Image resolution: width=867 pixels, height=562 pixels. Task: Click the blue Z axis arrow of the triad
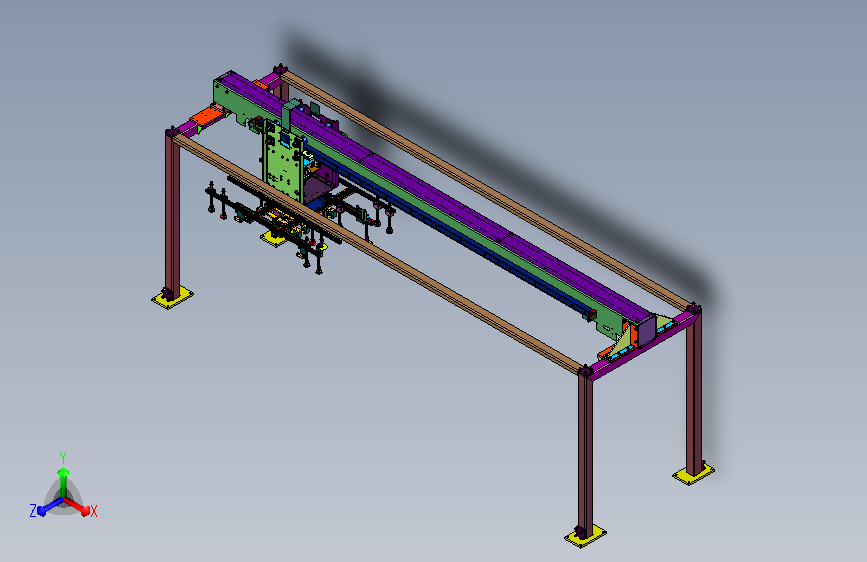(x=49, y=506)
